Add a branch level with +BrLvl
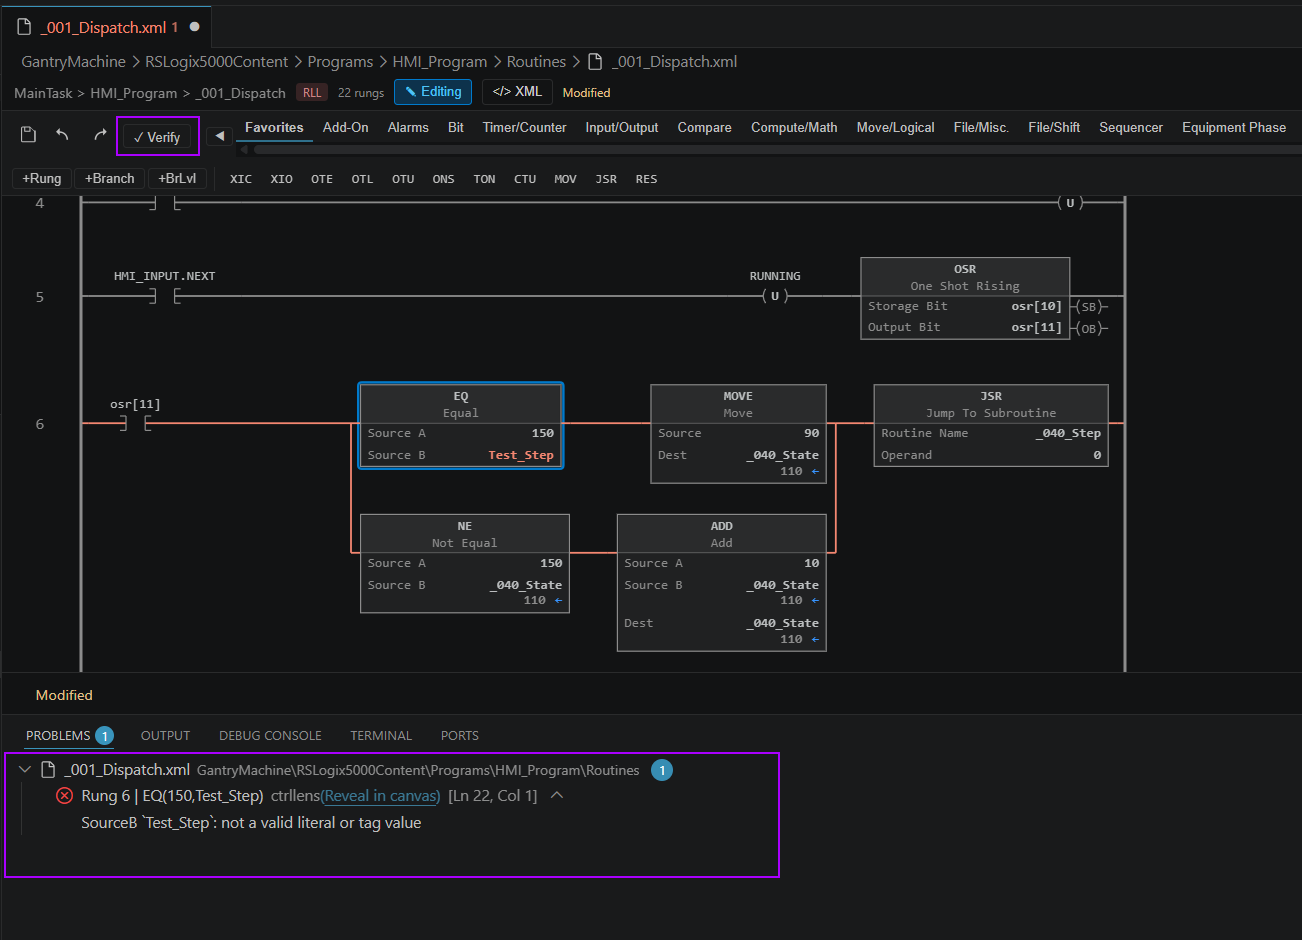 [177, 179]
